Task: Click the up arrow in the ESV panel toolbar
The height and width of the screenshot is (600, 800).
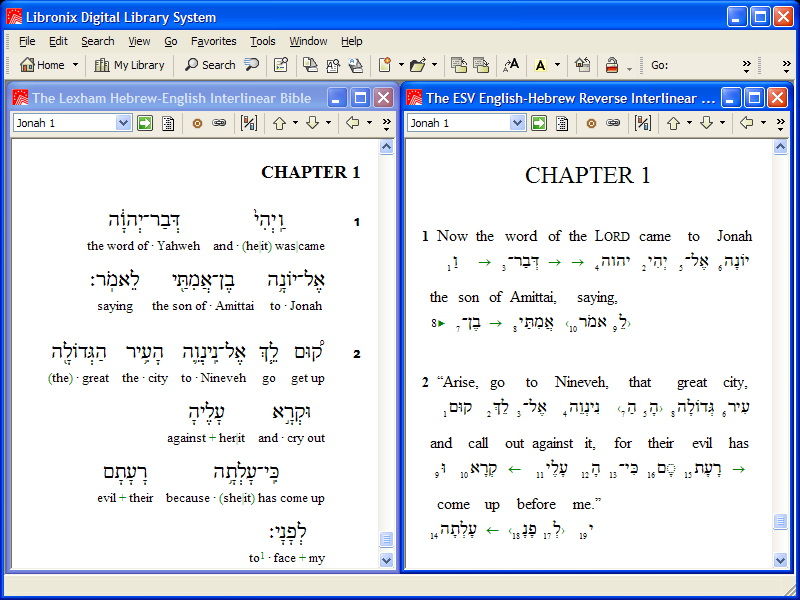Action: point(673,123)
